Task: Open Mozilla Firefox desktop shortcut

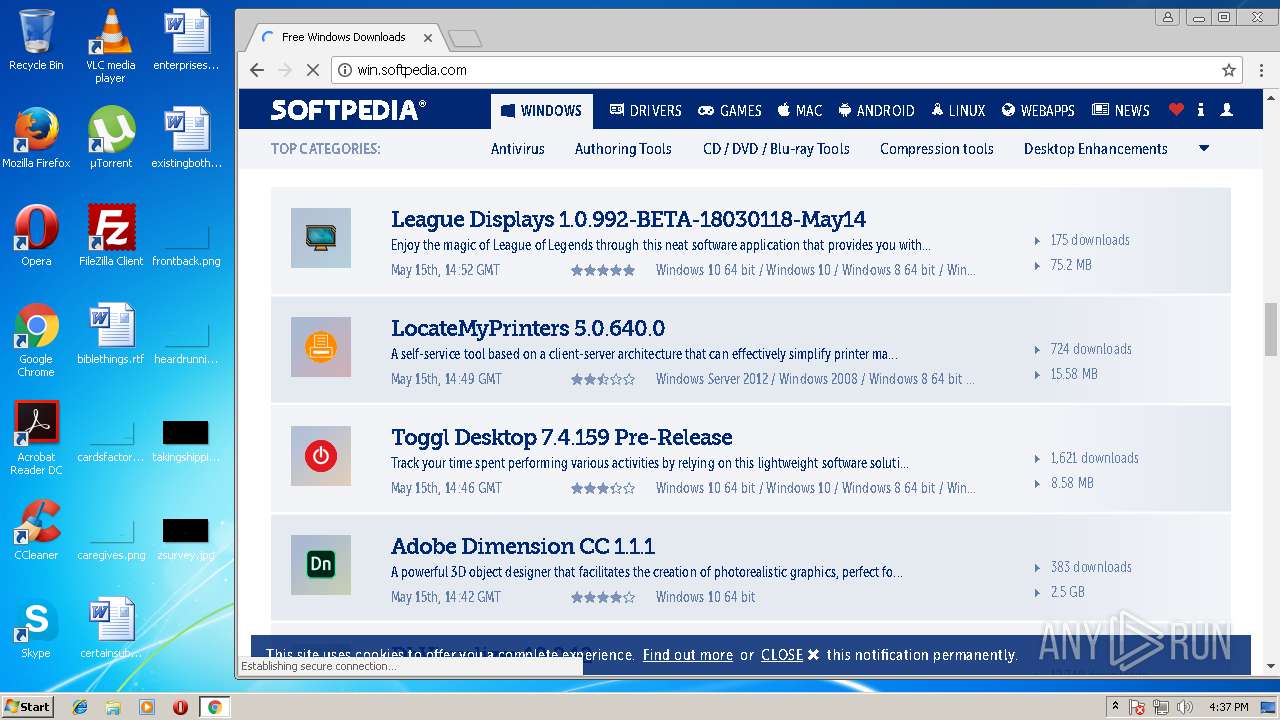Action: point(36,137)
